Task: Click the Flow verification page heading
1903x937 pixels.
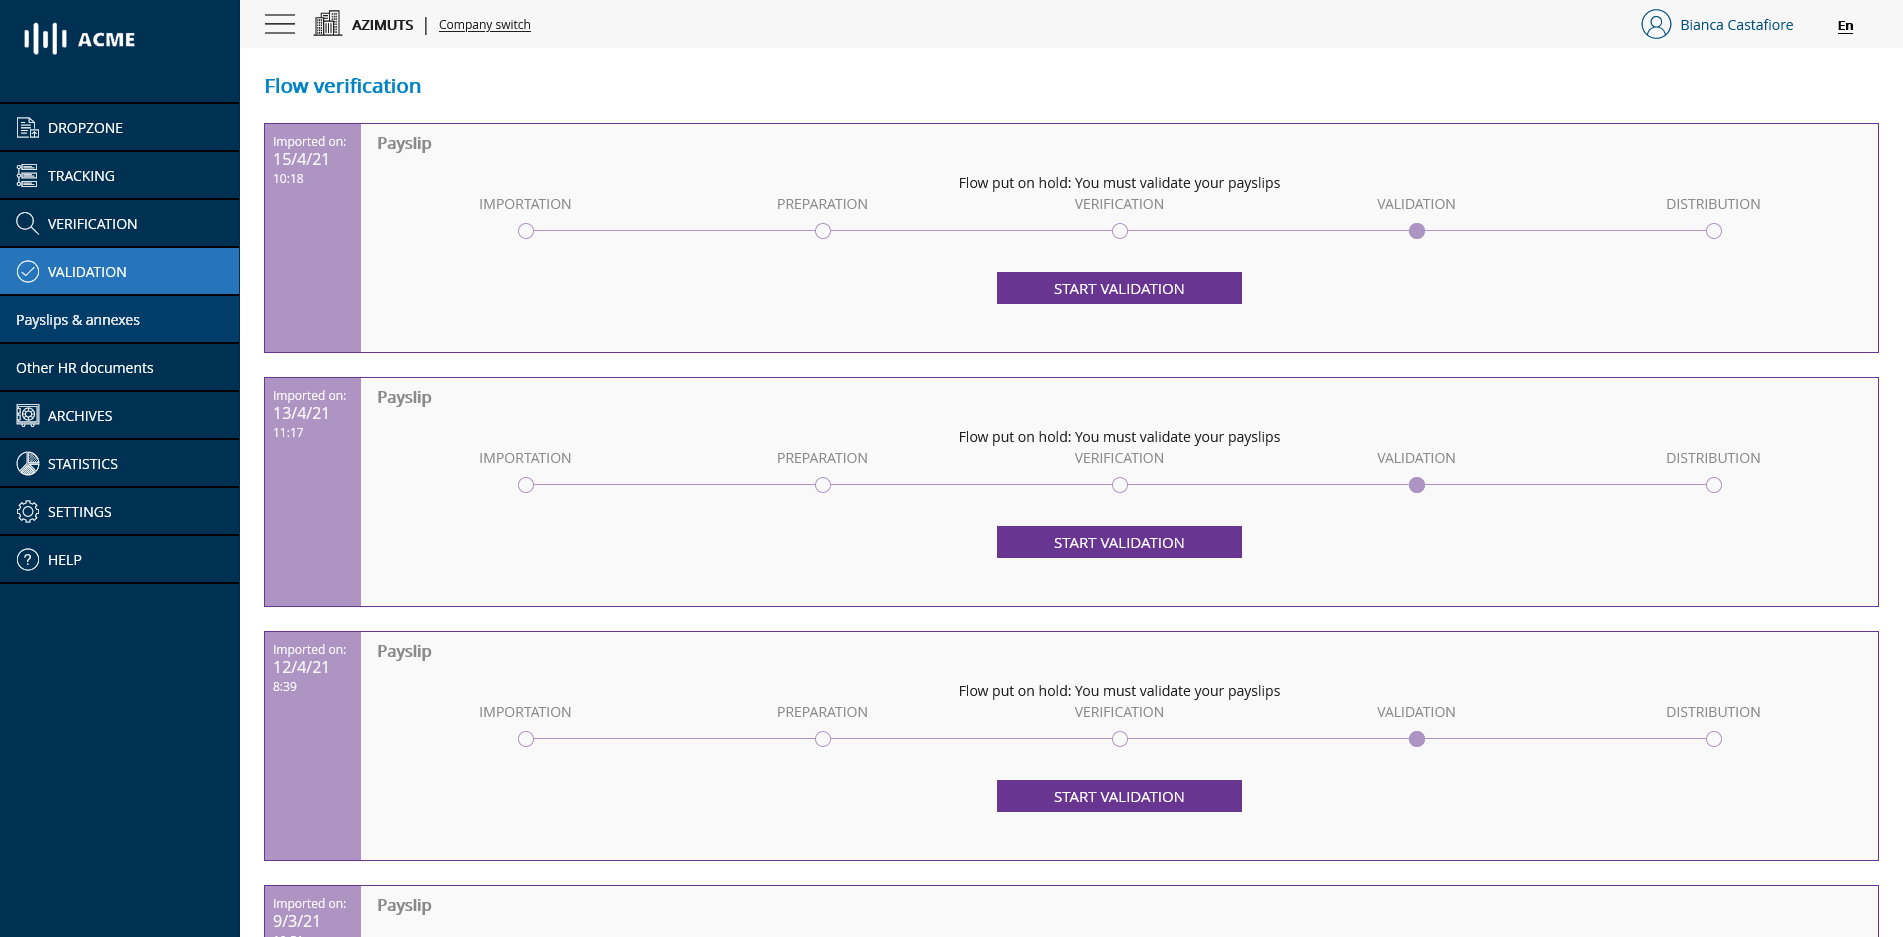Action: [x=342, y=86]
